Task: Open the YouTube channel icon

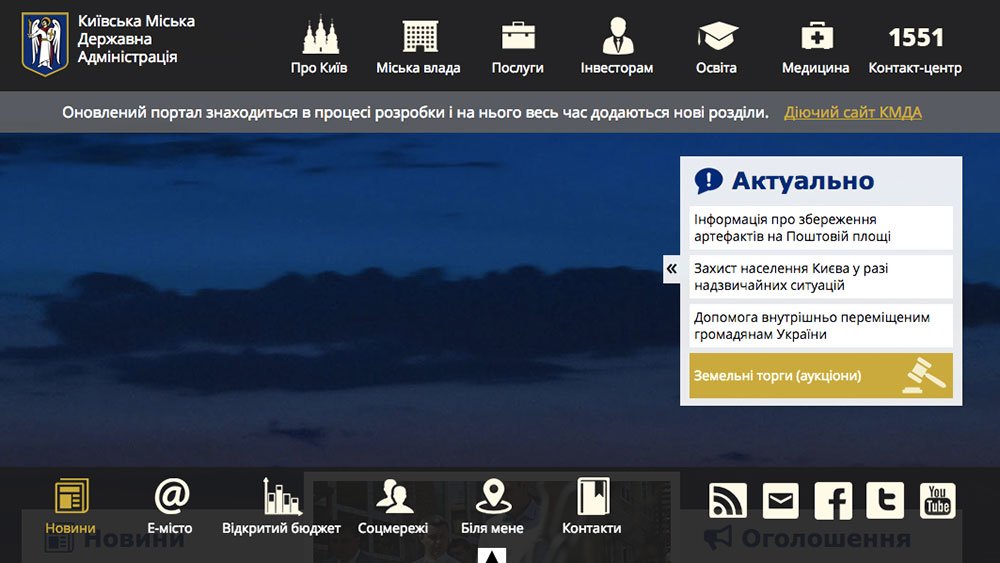Action: (x=937, y=501)
